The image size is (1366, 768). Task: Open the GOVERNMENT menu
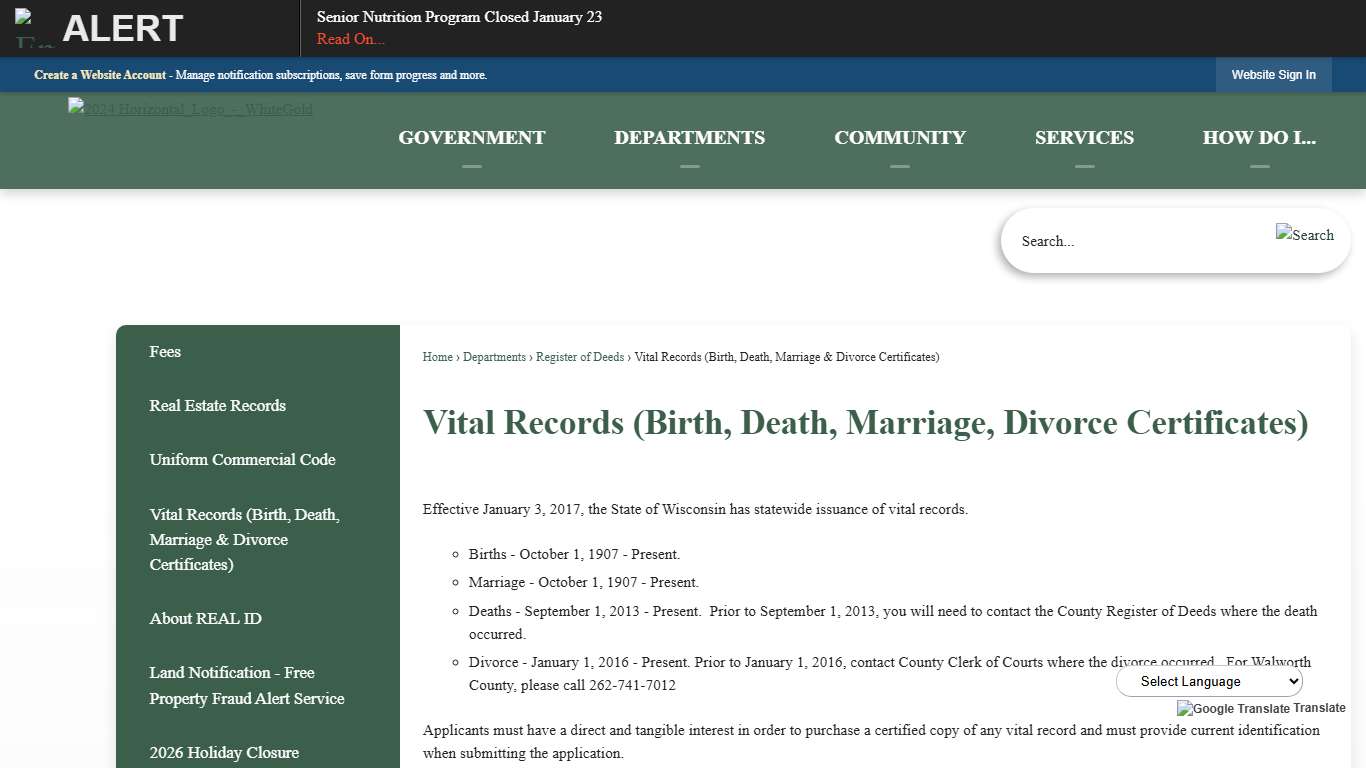point(471,137)
